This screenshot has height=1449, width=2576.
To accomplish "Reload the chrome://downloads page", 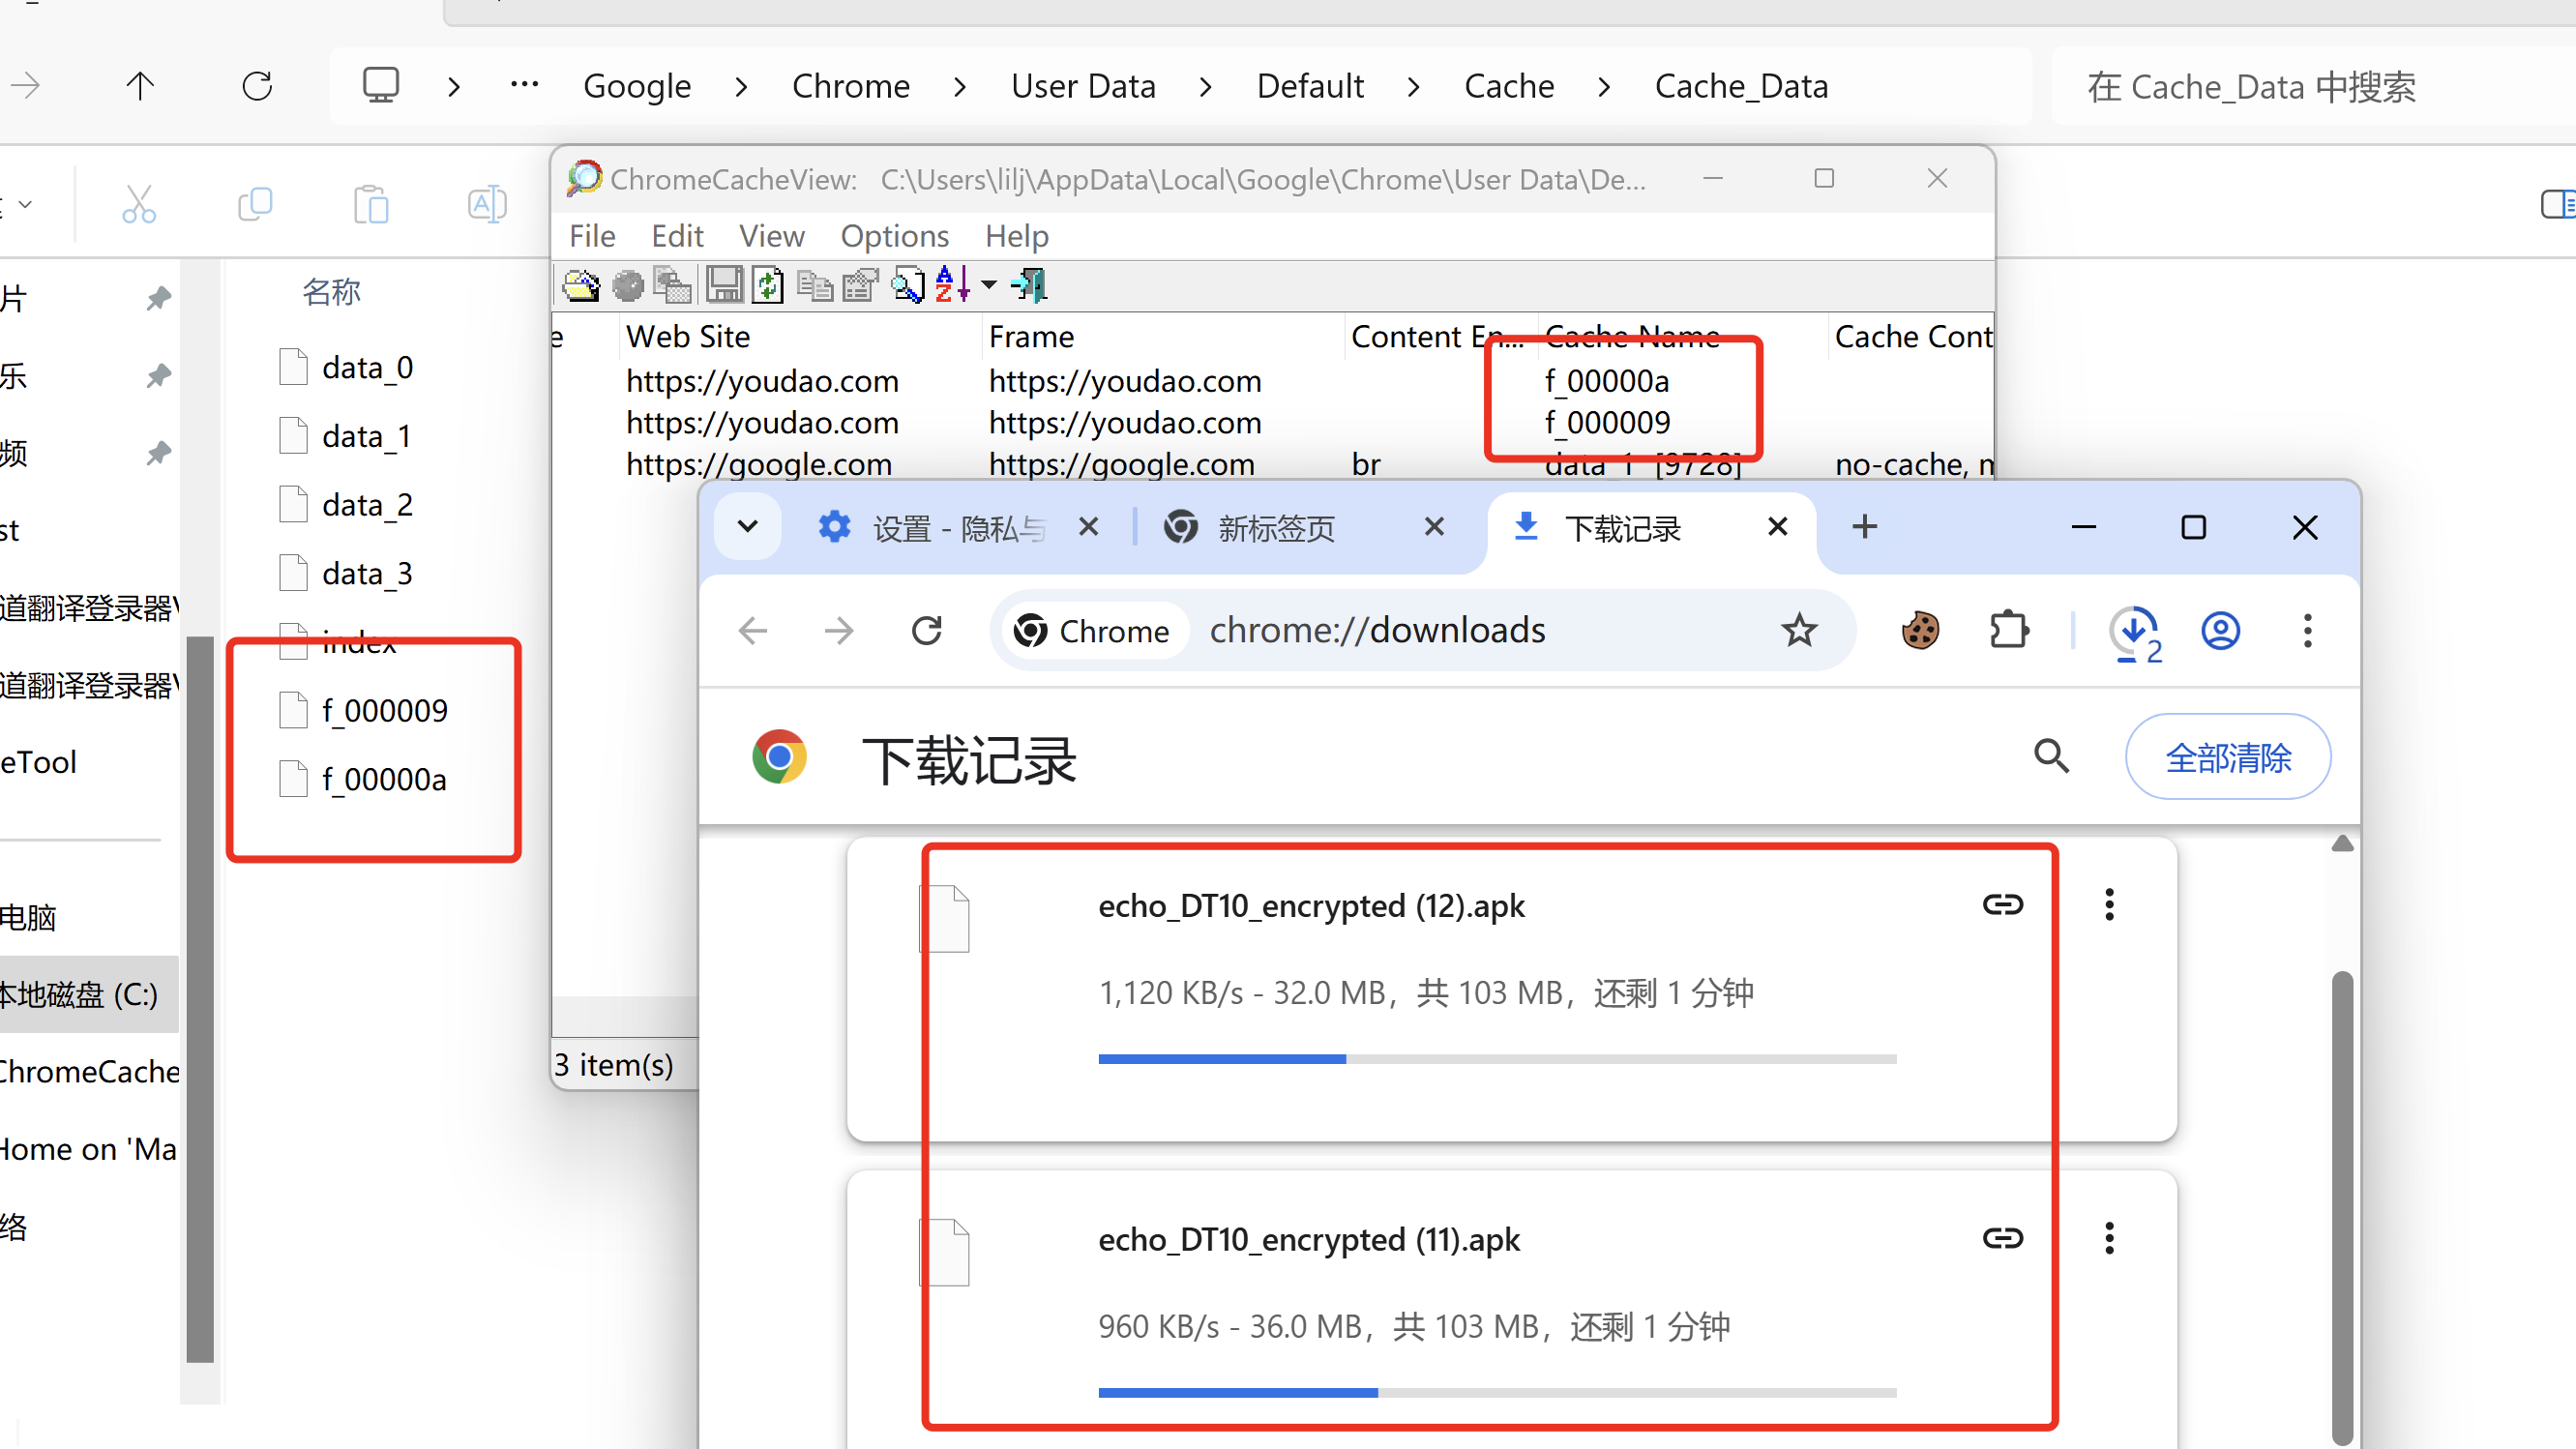I will 927,631.
